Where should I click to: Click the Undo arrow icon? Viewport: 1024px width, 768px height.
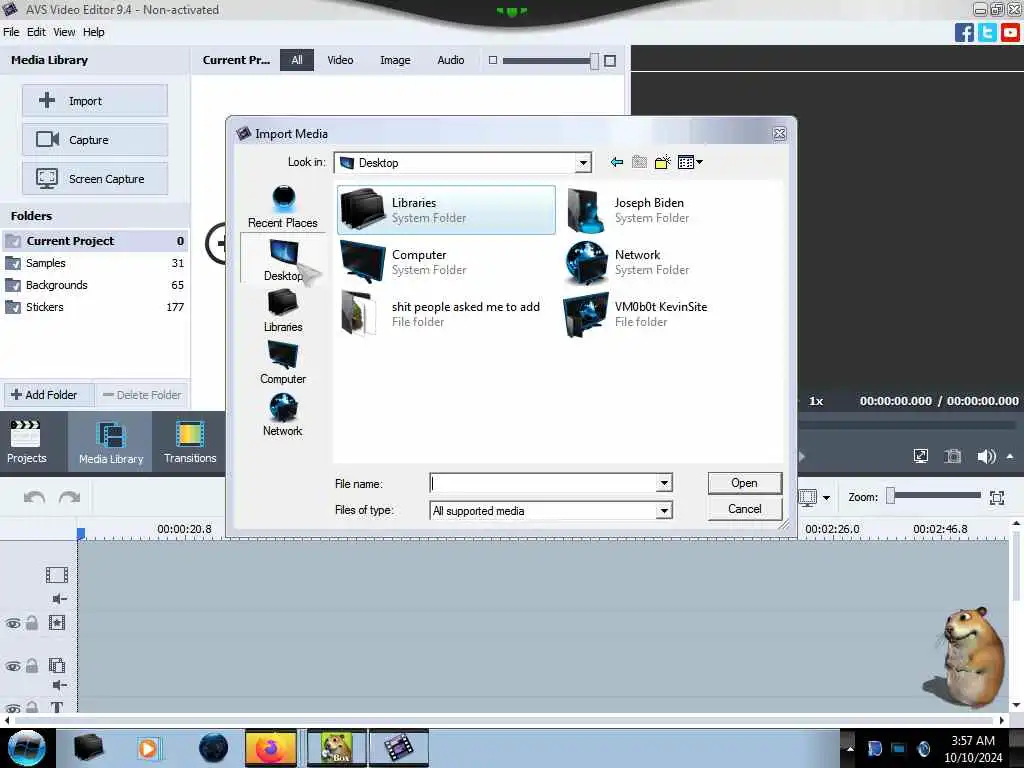35,498
